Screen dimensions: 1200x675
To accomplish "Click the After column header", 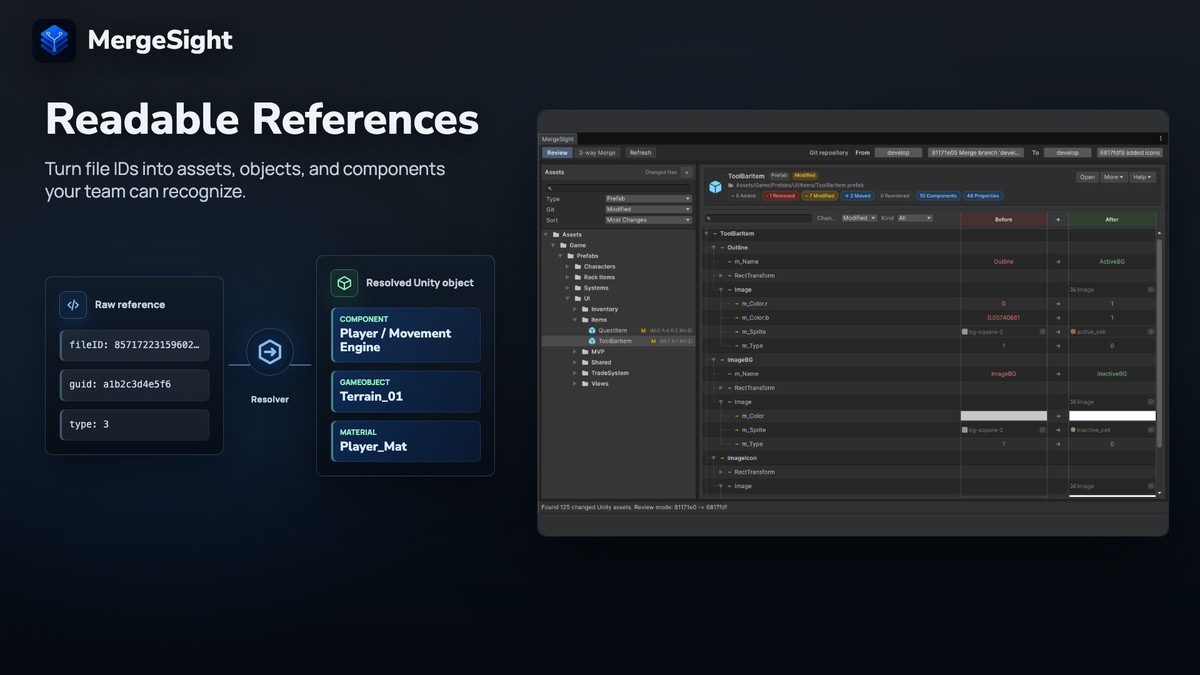I will tap(1112, 219).
